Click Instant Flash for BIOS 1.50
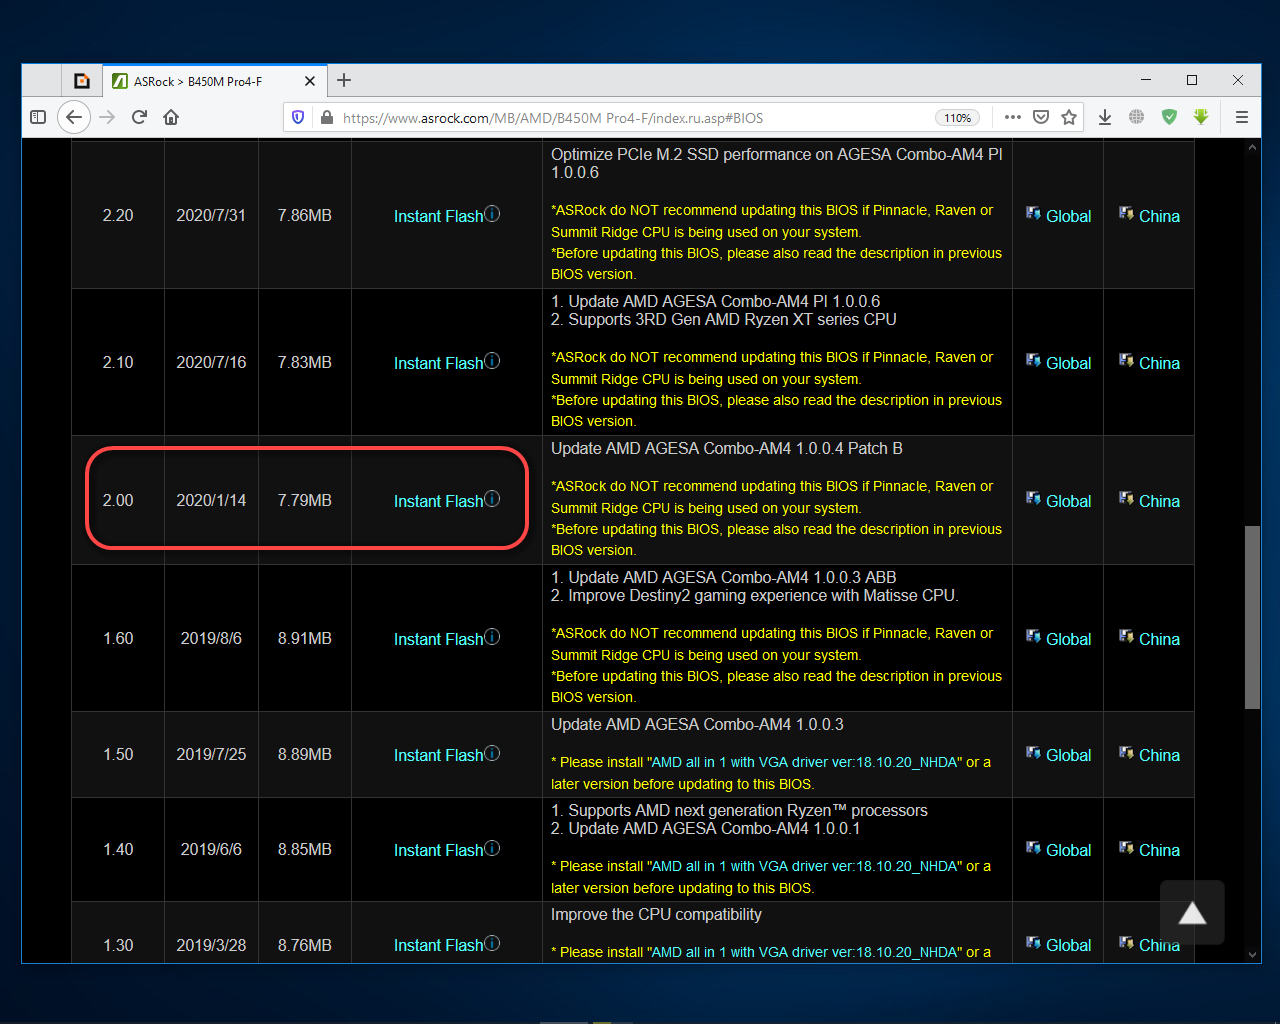1280x1024 pixels. tap(438, 755)
